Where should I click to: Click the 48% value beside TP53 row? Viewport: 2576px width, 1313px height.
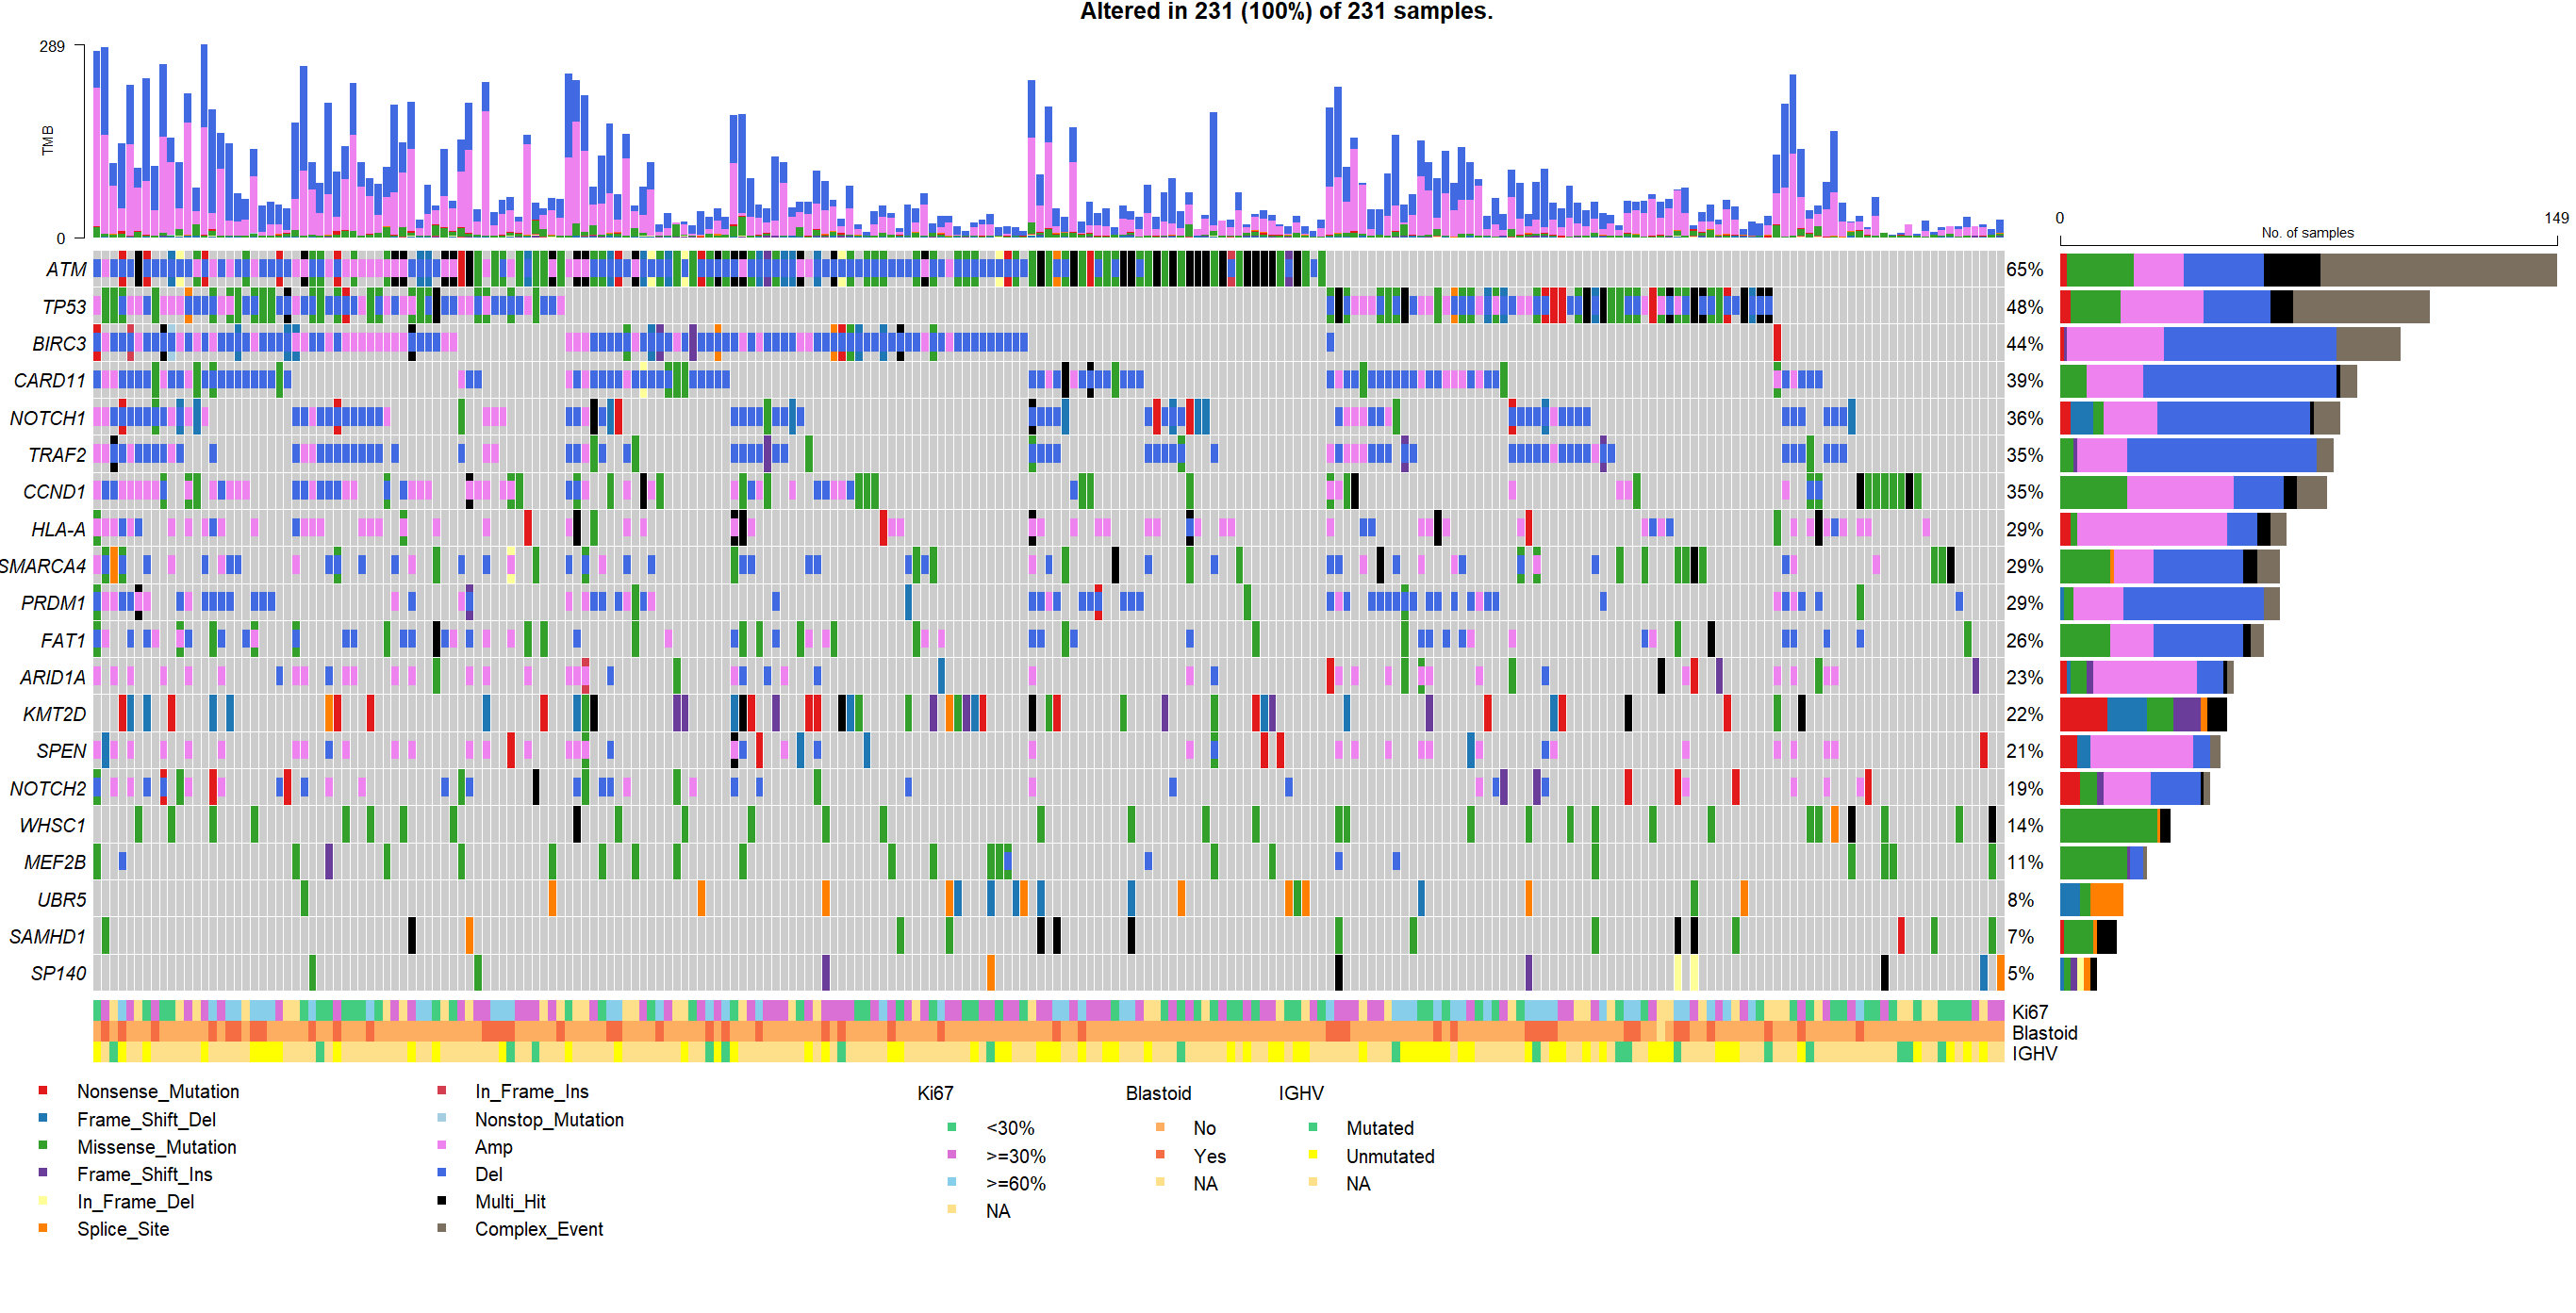(2024, 307)
